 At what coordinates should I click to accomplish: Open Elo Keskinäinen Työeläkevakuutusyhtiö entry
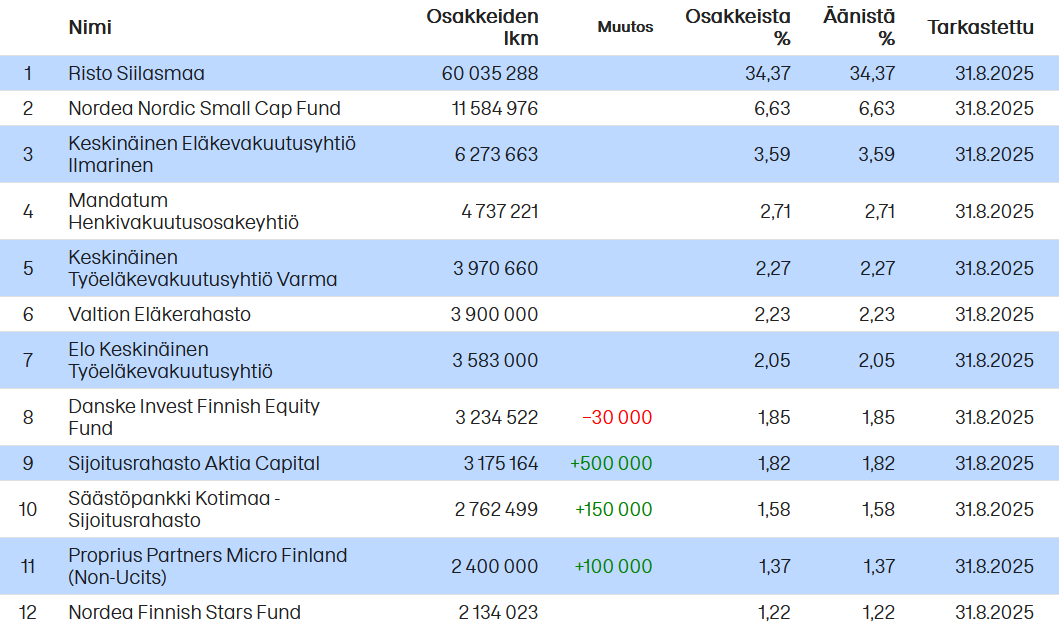(170, 360)
